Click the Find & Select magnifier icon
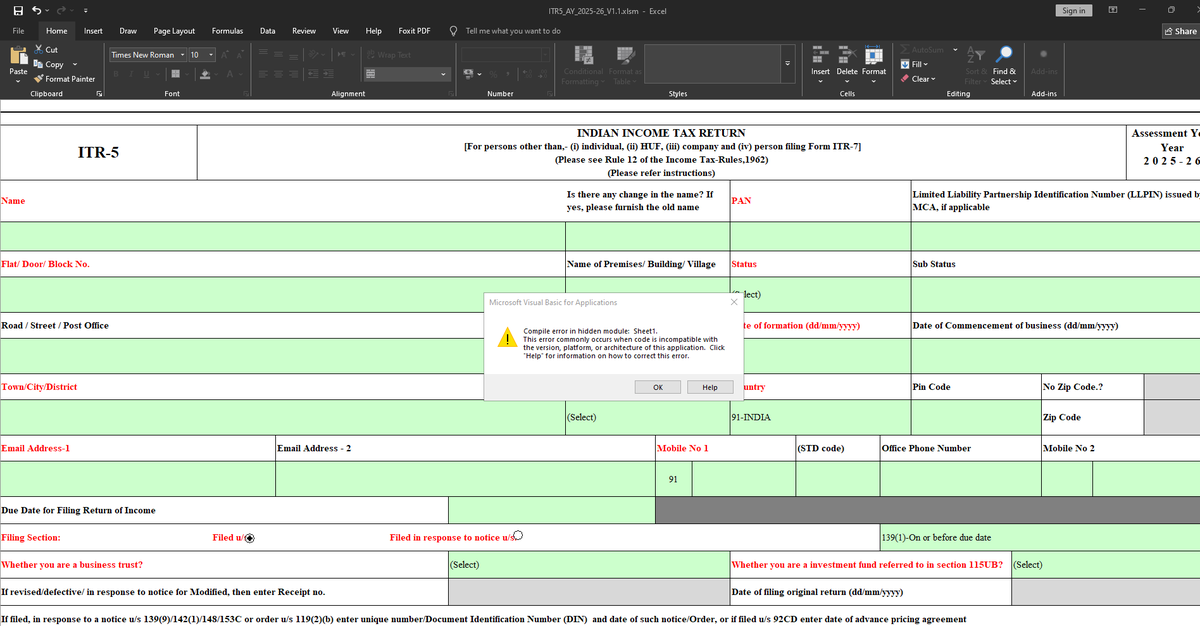 tap(1005, 53)
